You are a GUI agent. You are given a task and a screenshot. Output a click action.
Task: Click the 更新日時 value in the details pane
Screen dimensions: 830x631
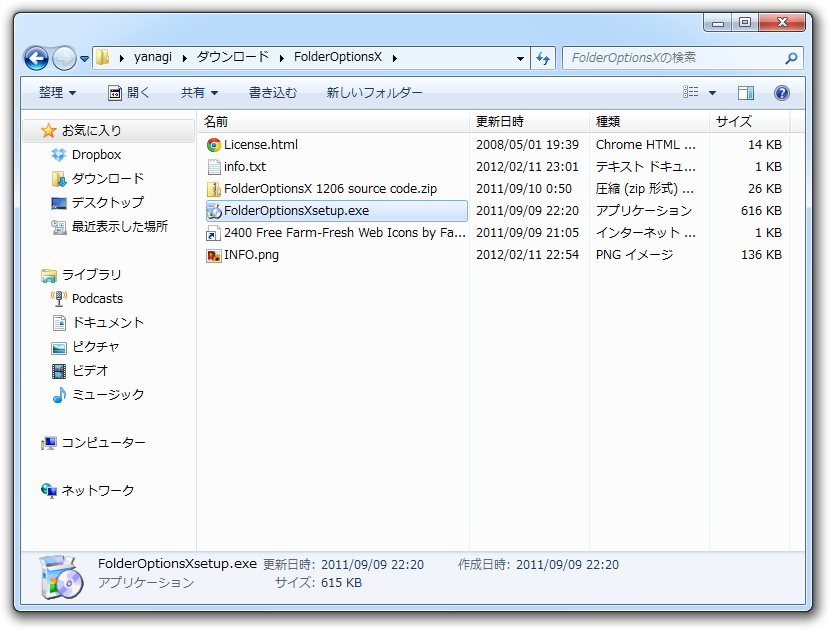372,565
